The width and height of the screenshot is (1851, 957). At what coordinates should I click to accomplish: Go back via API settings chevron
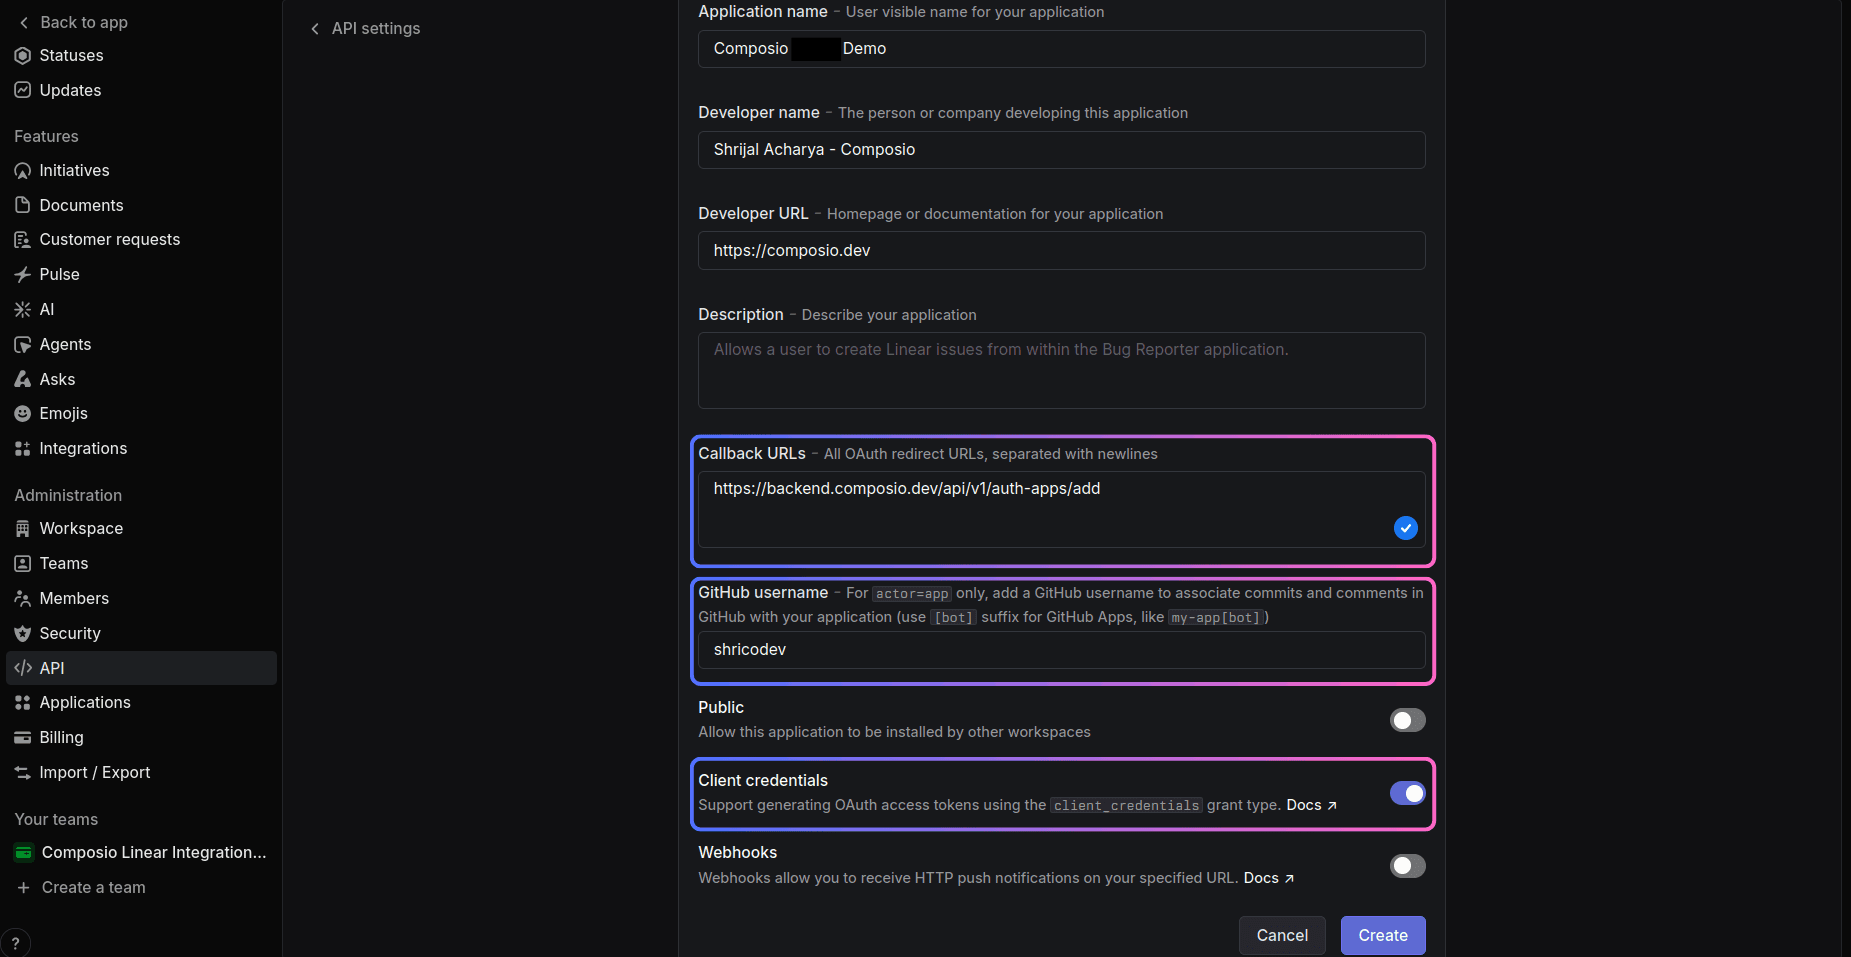point(315,29)
